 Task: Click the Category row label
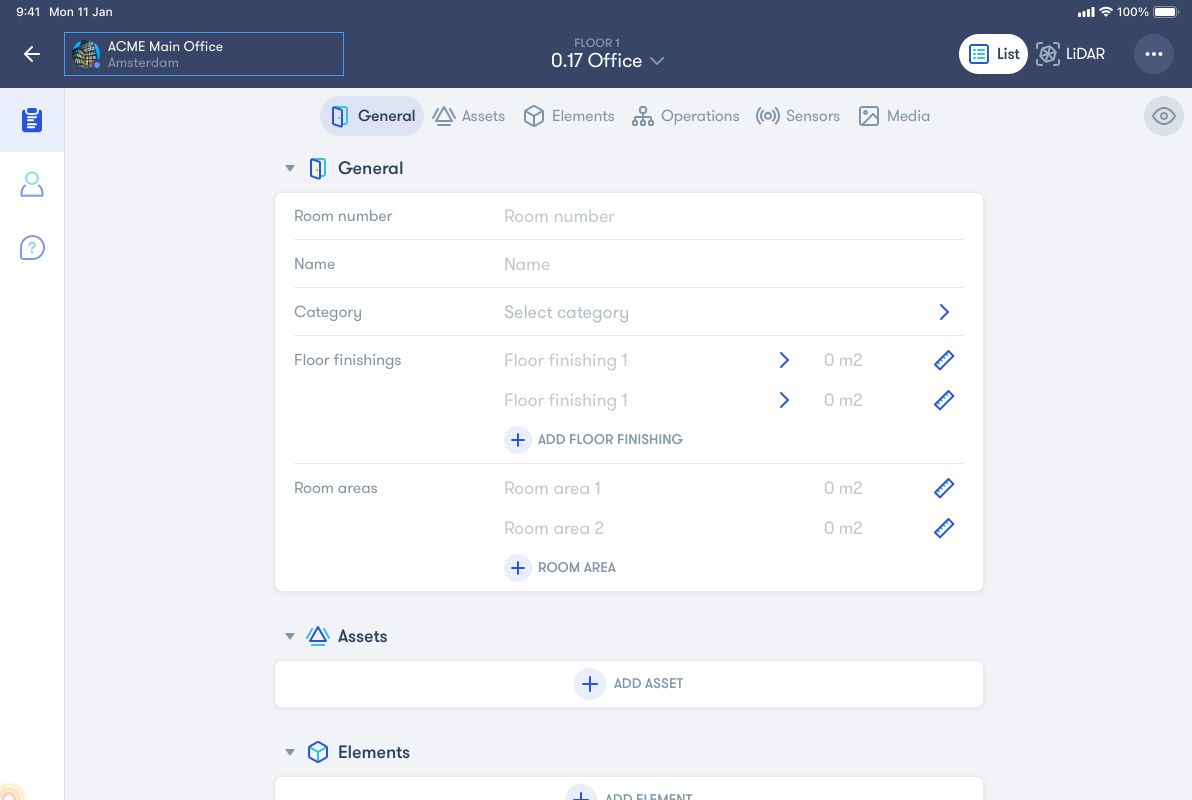pyautogui.click(x=328, y=312)
